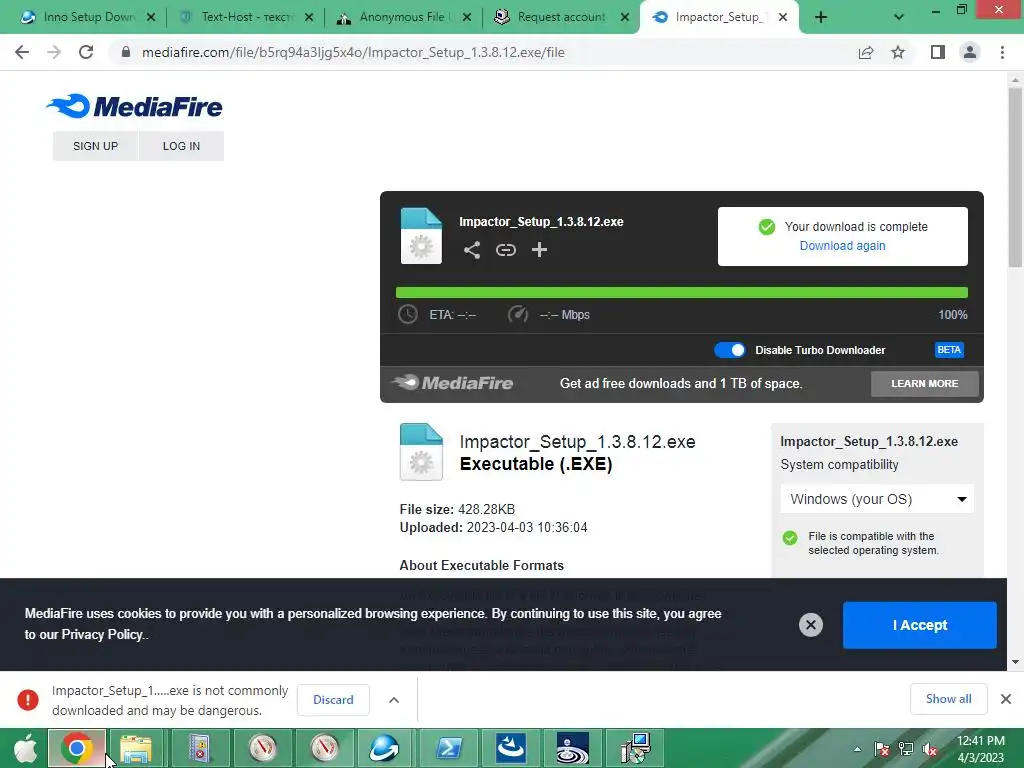This screenshot has width=1024, height=768.
Task: Click the Action Center flag icon
Action: coord(881,749)
